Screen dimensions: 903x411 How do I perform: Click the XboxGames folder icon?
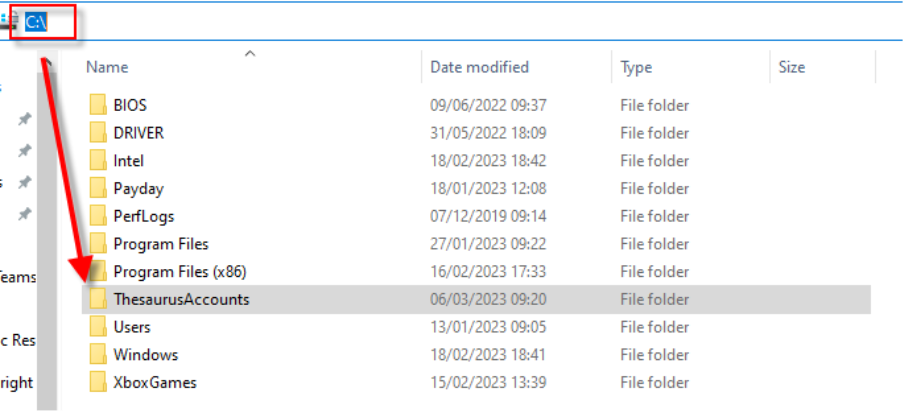[x=98, y=382]
